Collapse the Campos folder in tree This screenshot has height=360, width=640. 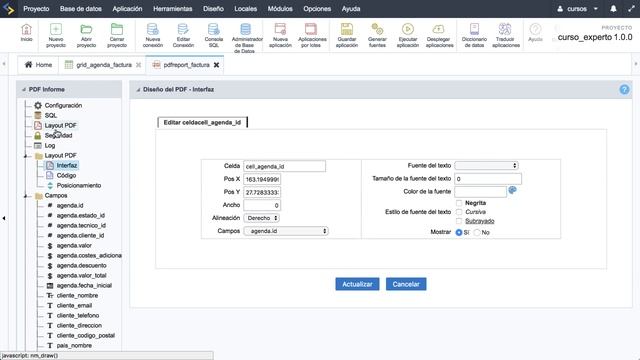(x=25, y=196)
